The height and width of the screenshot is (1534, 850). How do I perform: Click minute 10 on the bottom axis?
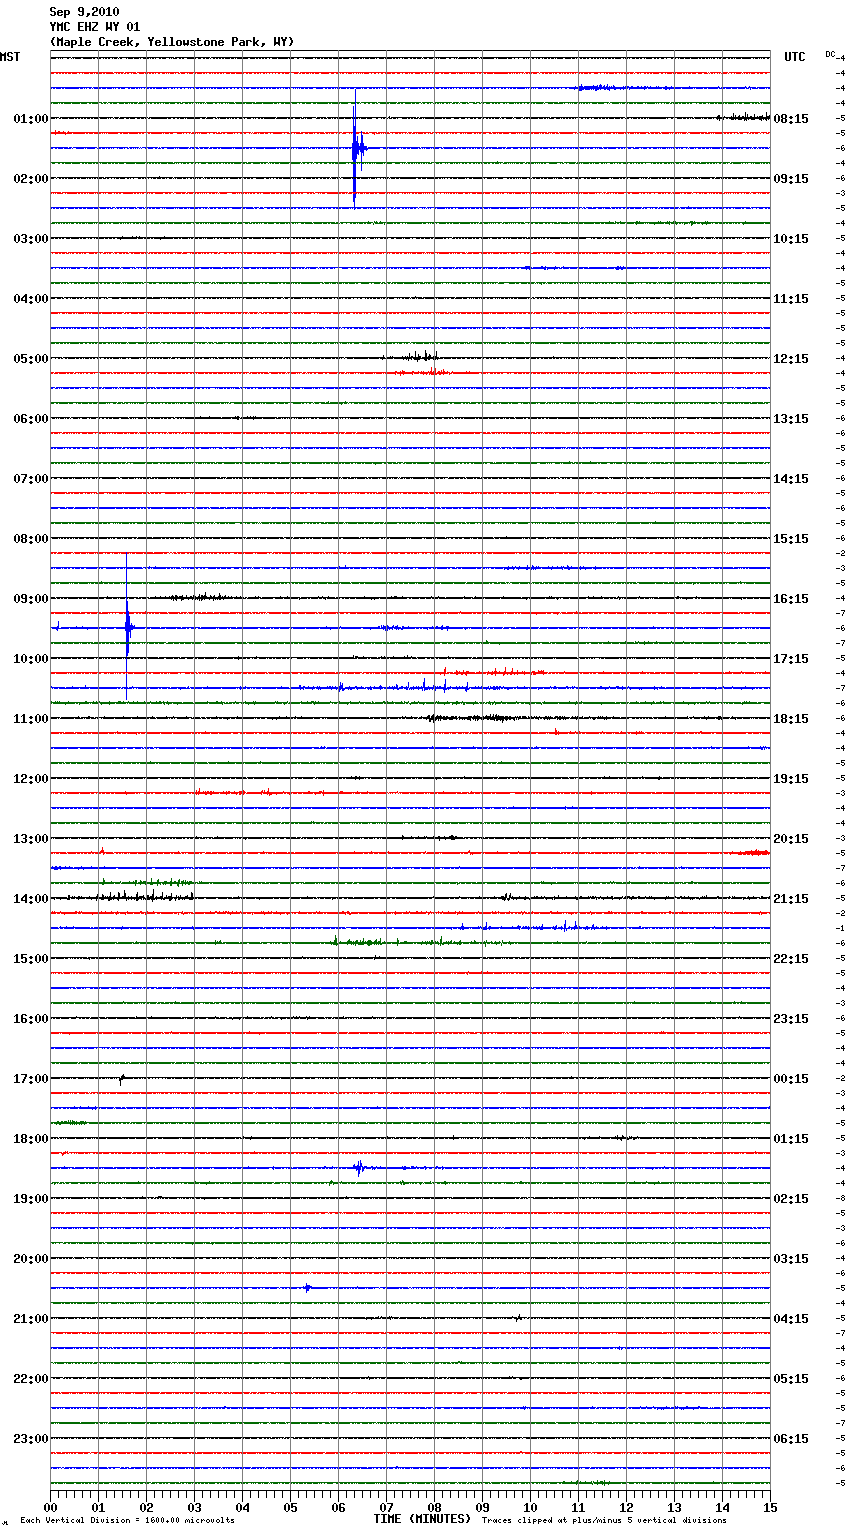pos(530,1507)
